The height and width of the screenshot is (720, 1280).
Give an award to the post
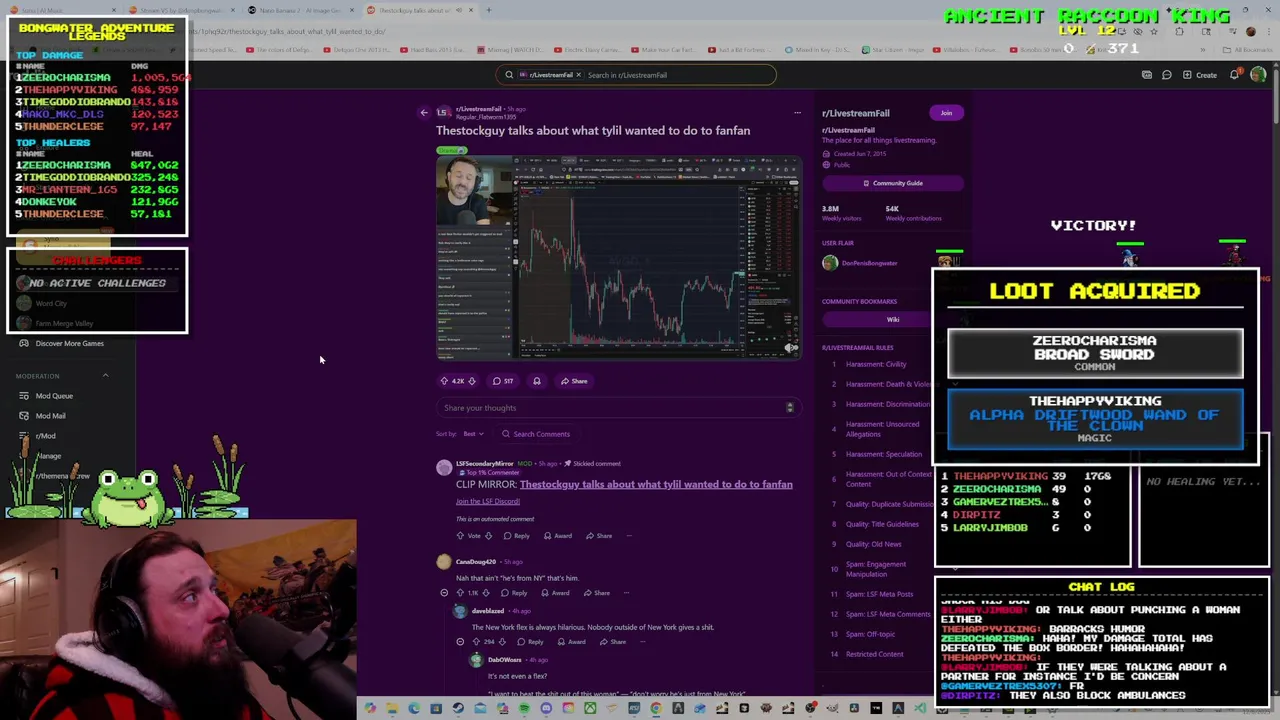(537, 381)
